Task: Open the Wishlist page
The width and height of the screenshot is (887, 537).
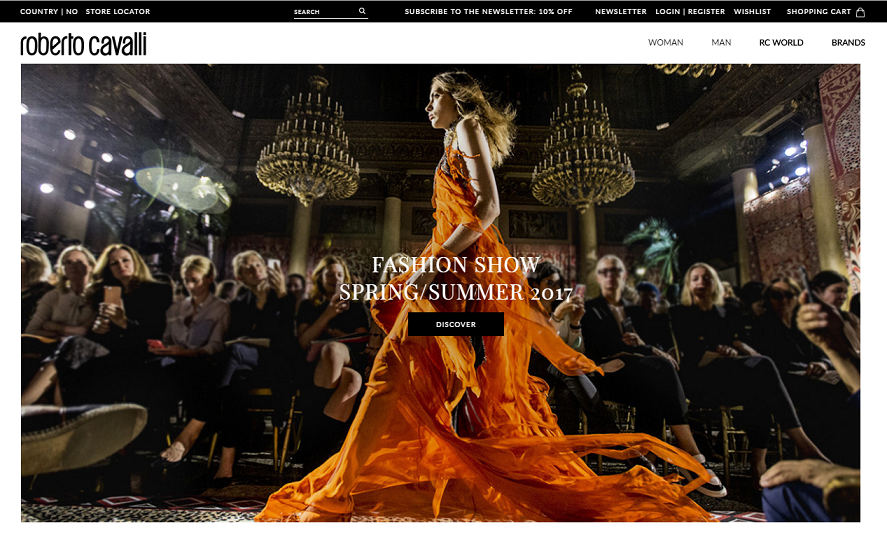Action: pyautogui.click(x=752, y=11)
